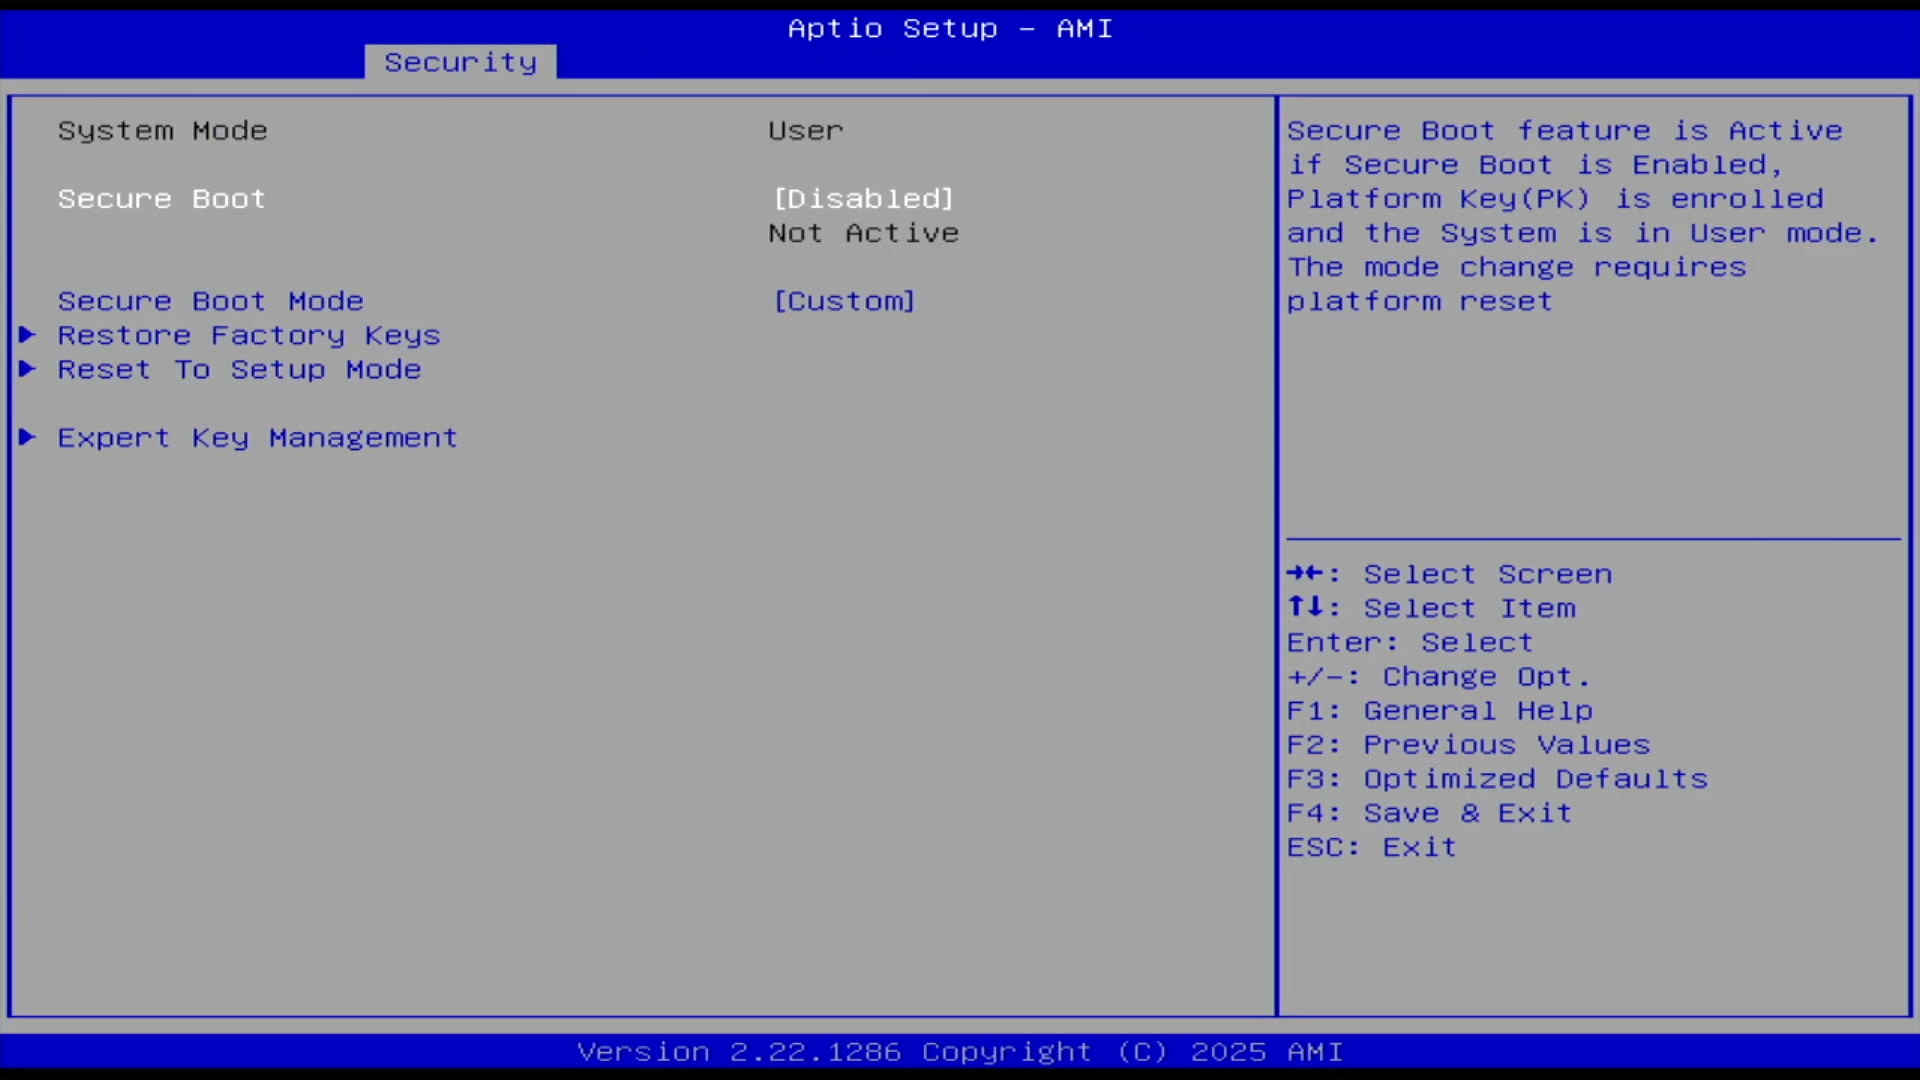
Task: Open Secure Boot Mode [Custom] dropdown
Action: pos(844,301)
